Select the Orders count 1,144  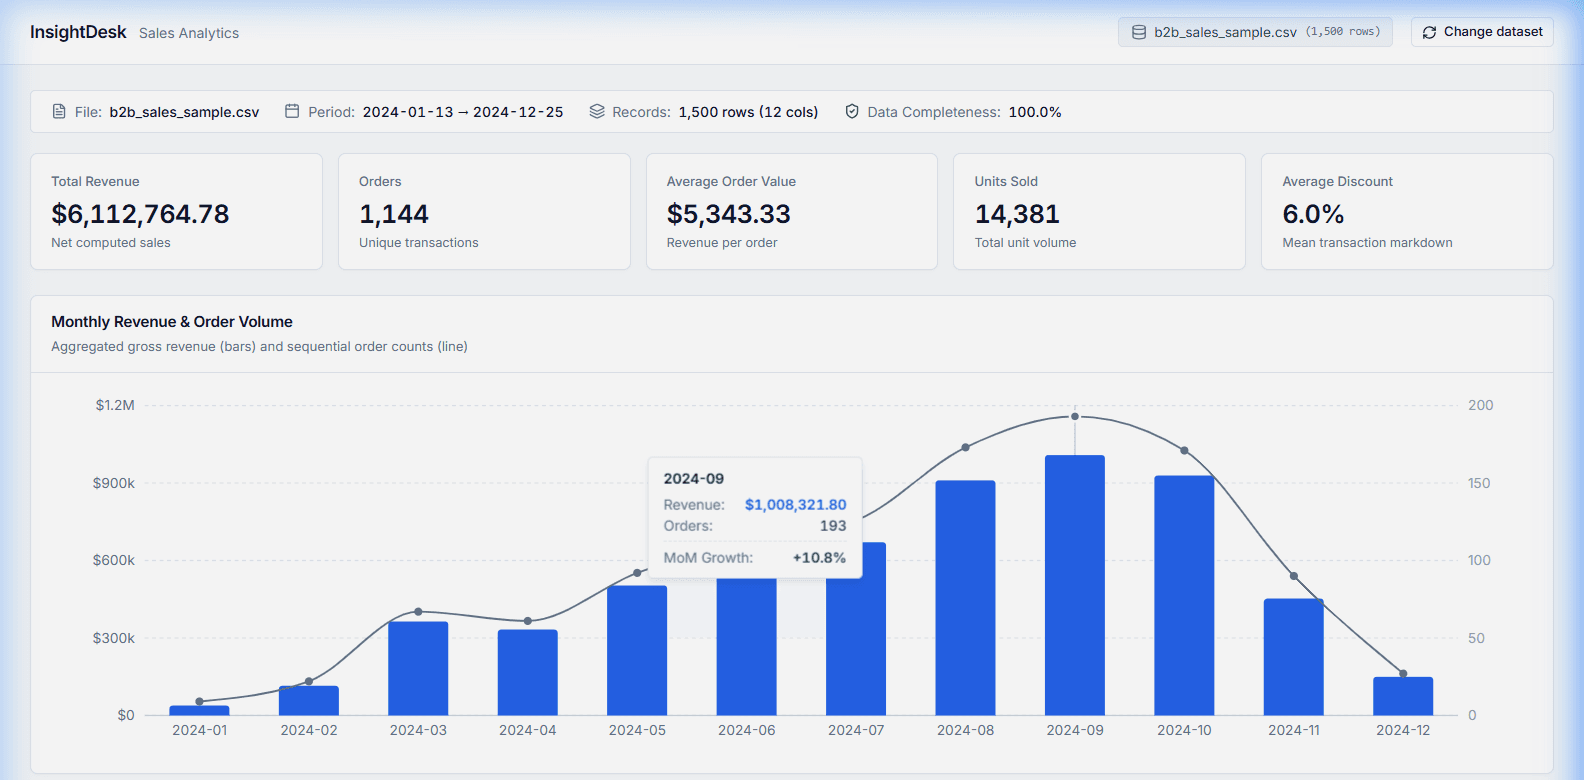(x=394, y=214)
